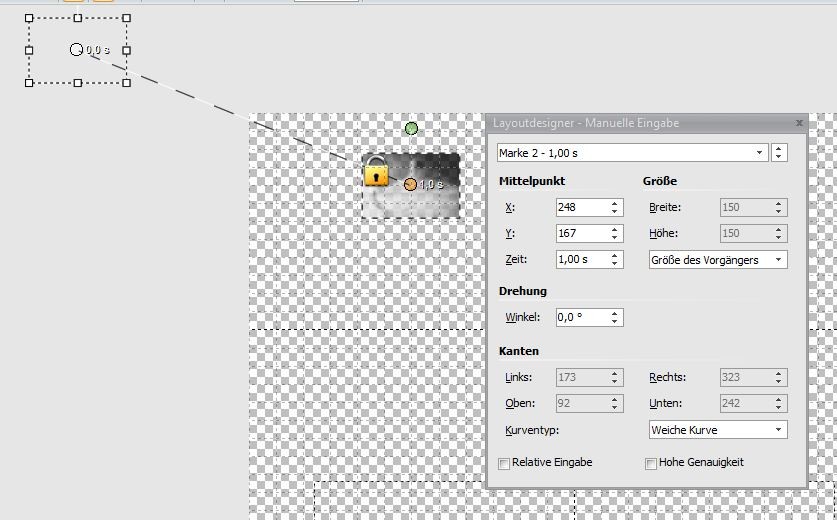
Task: Click the orange 1,0 s path marker
Action: (x=410, y=184)
